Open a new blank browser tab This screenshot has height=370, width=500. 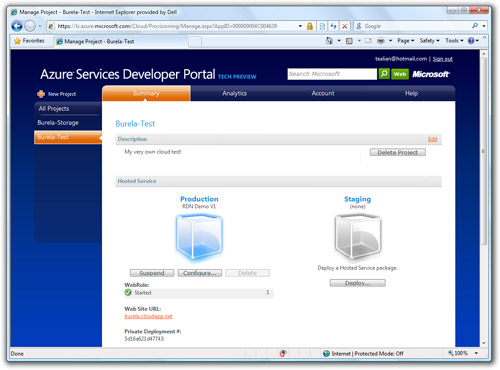tap(195, 42)
